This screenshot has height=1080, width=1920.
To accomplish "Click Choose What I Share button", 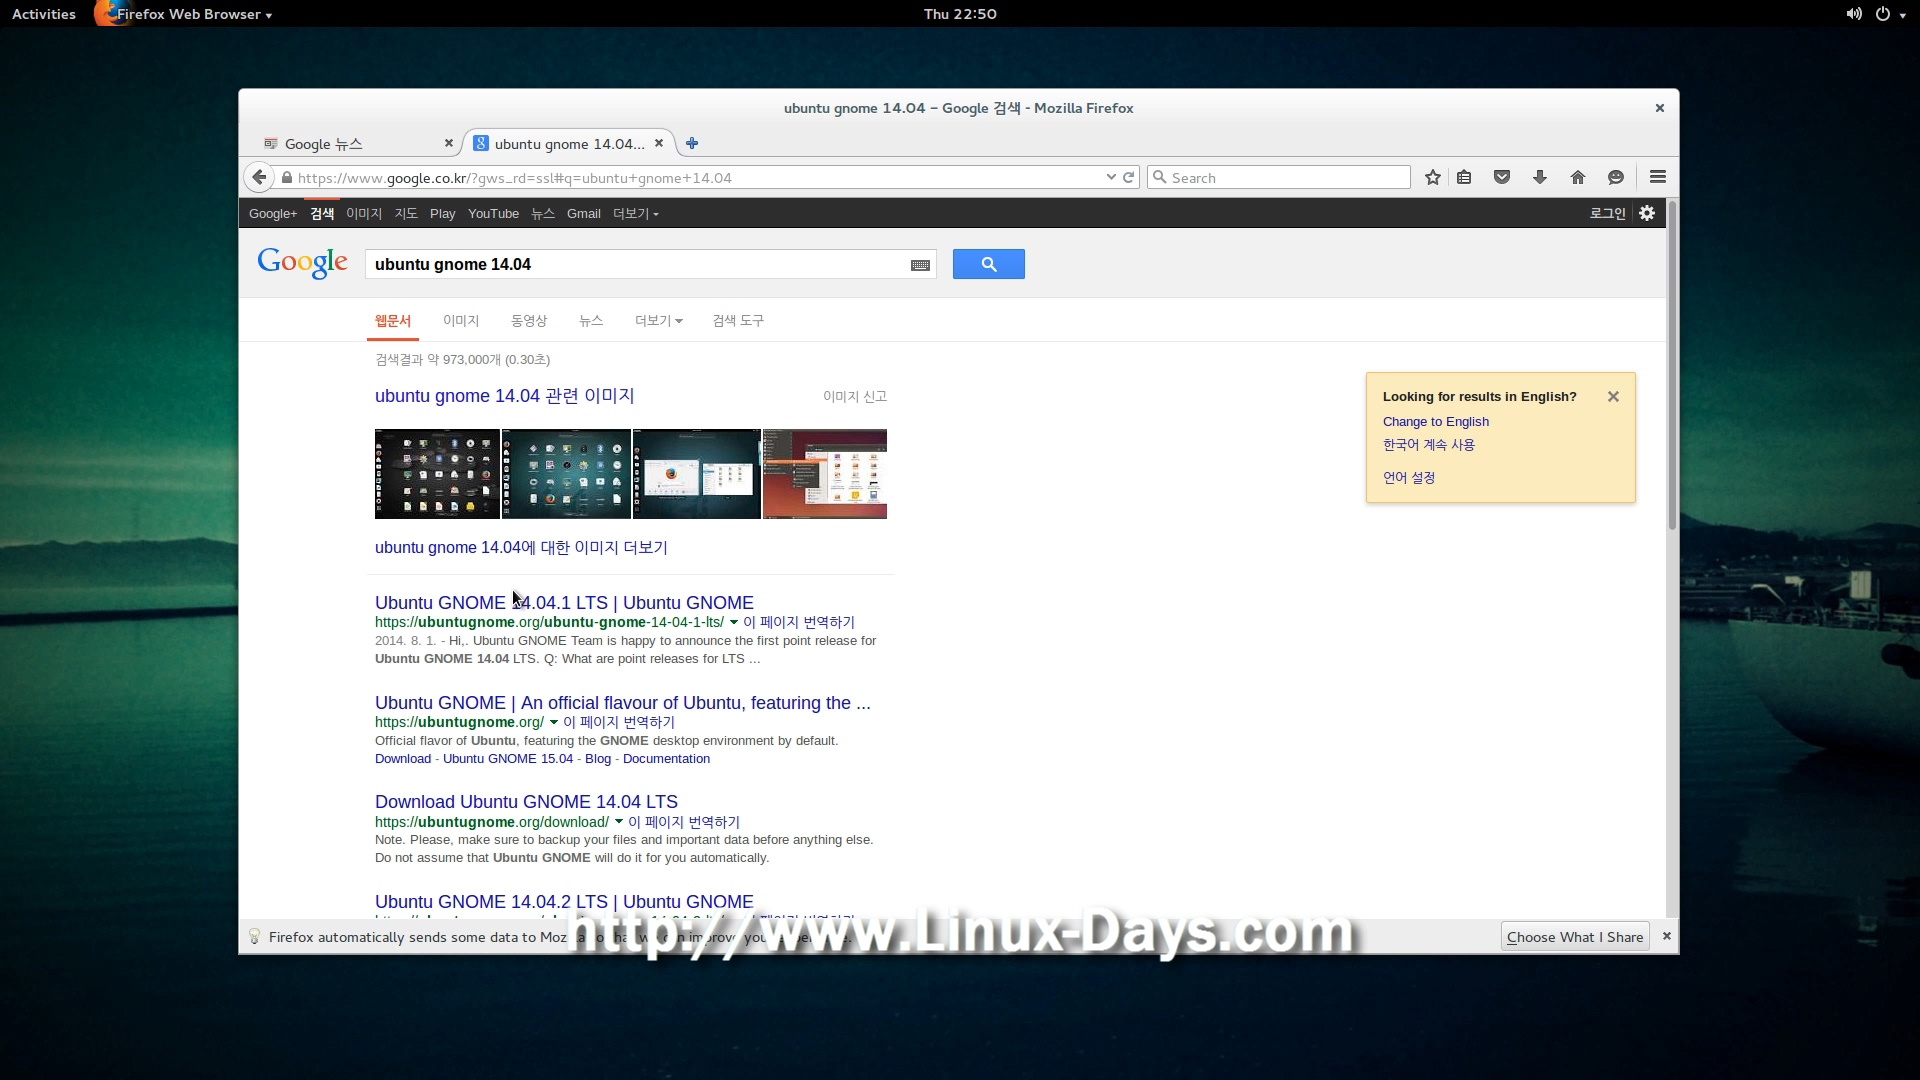I will 1575,936.
